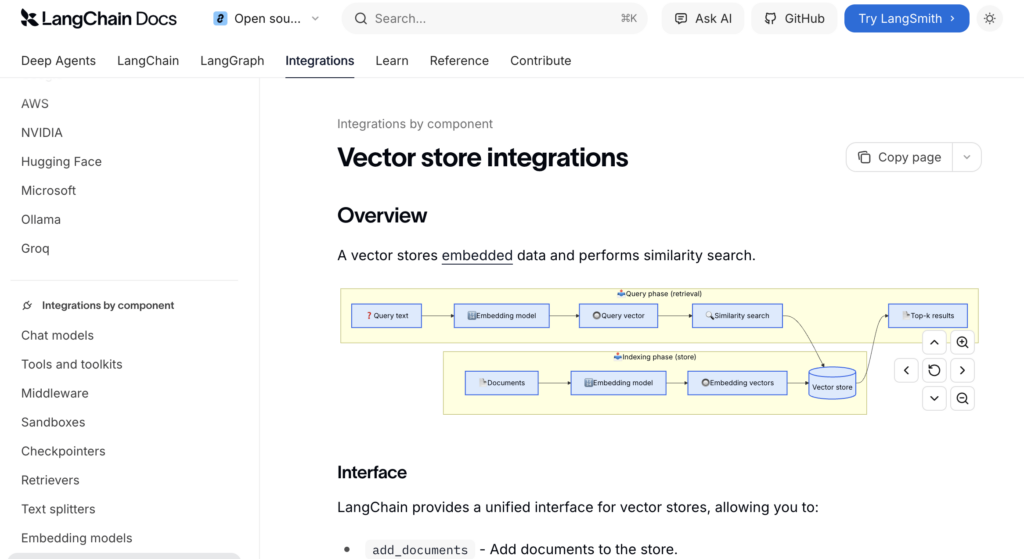This screenshot has height=559, width=1024.
Task: Open the Open source product dropdown
Action: tap(267, 18)
